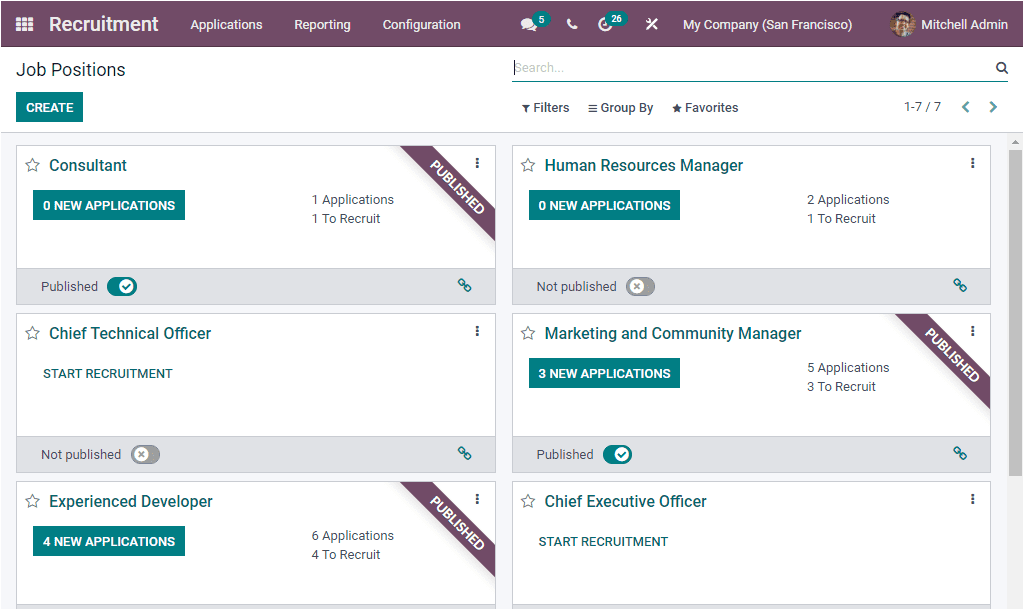1024x610 pixels.
Task: Unpublish the Consultant job position
Action: click(x=122, y=285)
